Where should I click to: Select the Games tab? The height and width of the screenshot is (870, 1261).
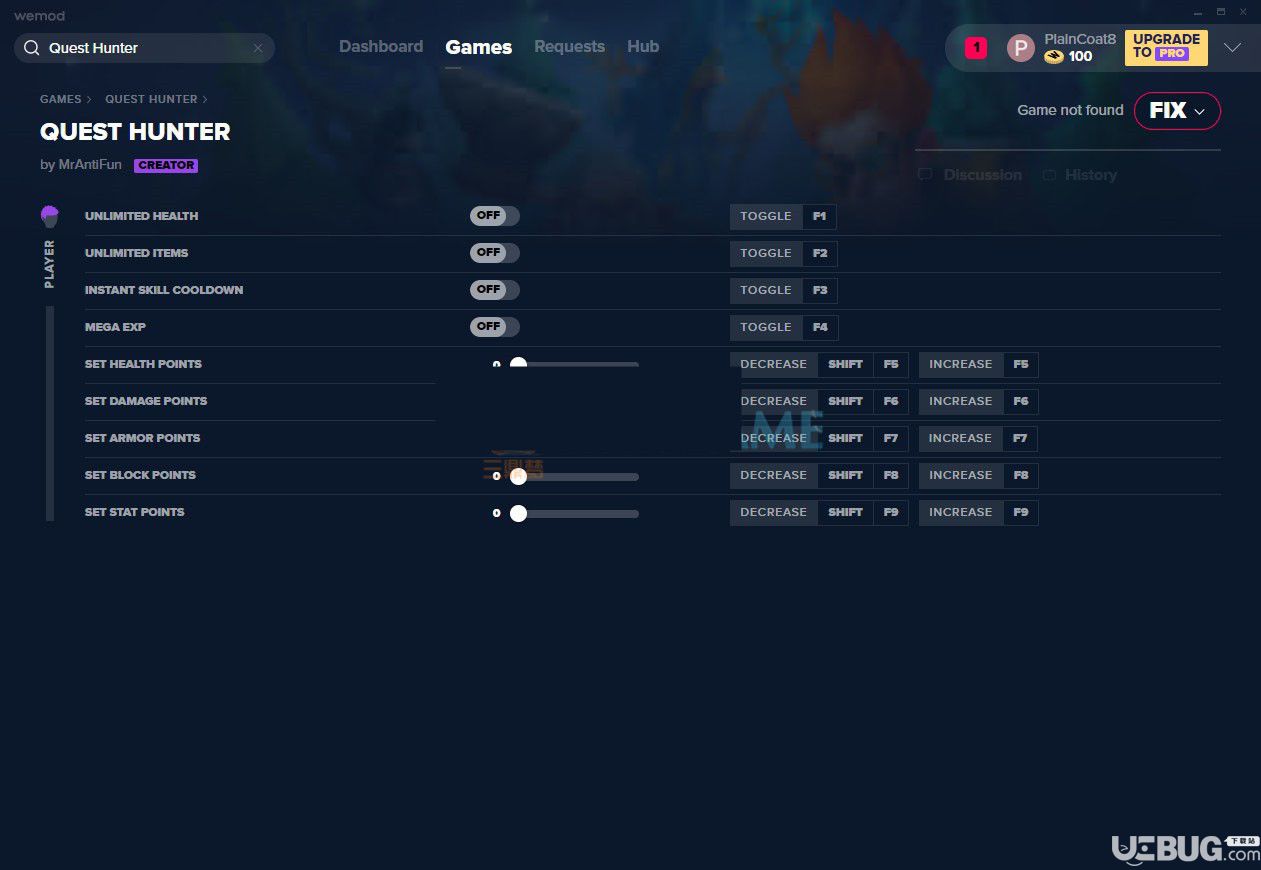click(479, 47)
